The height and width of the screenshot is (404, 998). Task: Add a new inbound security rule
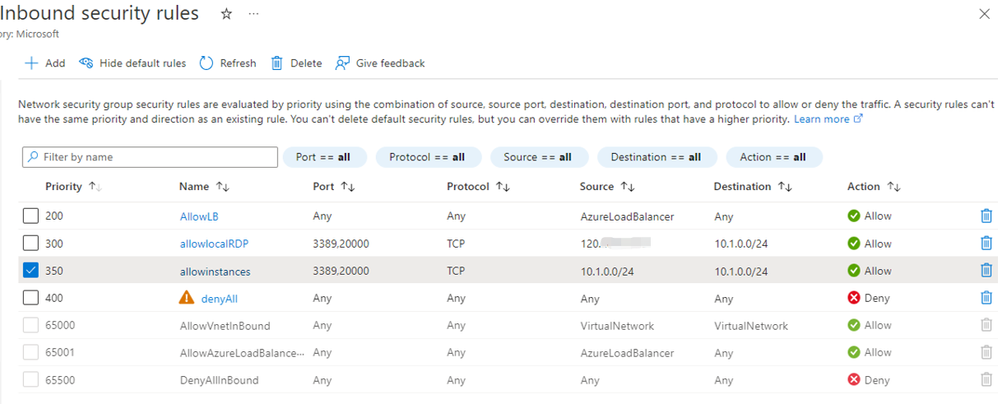[x=45, y=63]
